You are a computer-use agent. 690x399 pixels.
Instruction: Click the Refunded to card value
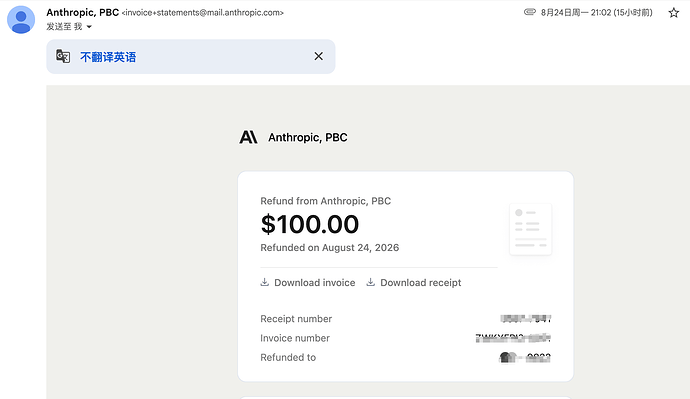click(x=525, y=357)
